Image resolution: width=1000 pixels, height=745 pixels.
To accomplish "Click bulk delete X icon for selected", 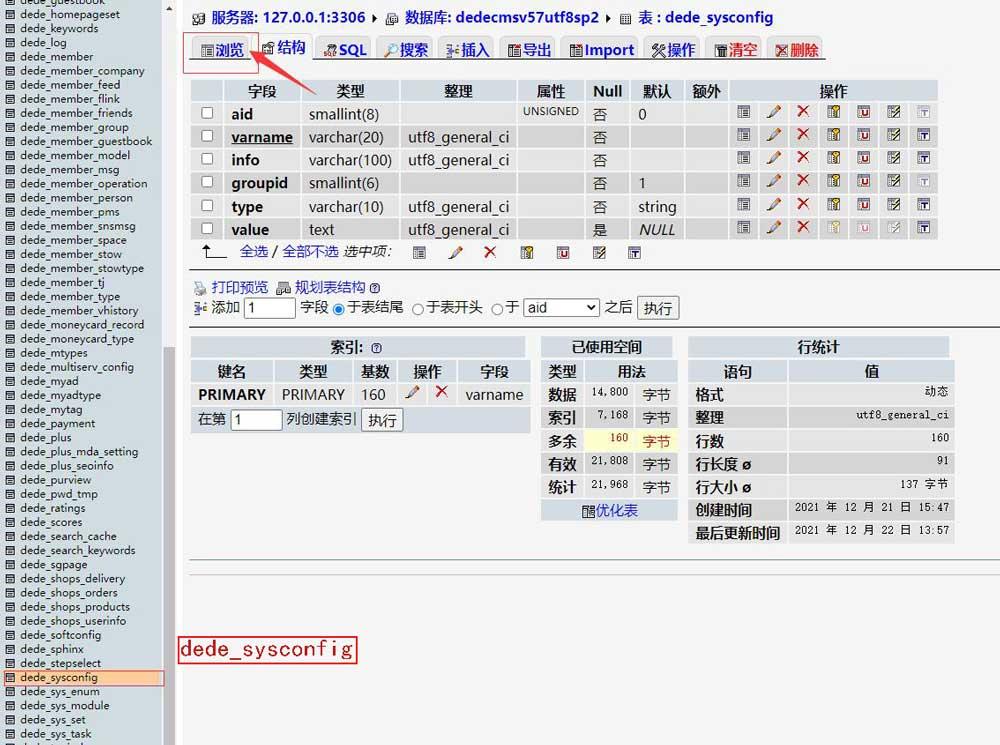I will coord(490,252).
